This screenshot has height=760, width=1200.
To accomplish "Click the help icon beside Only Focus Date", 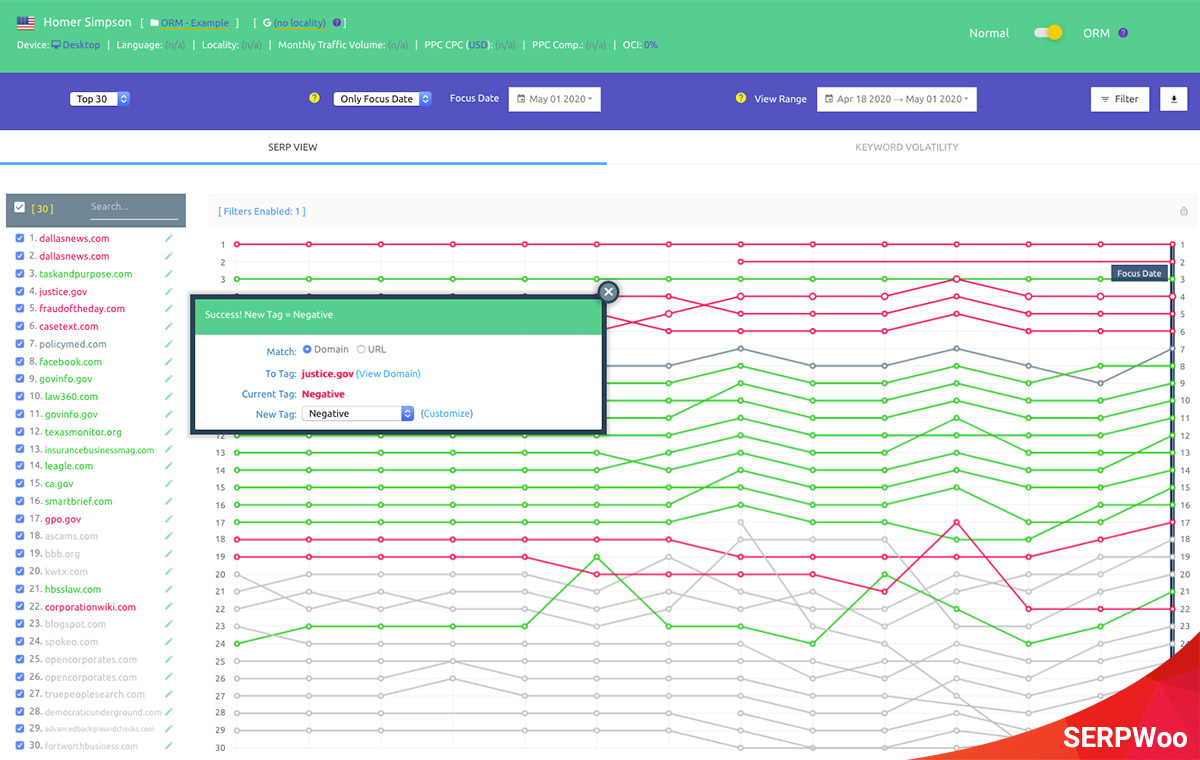I will pos(314,99).
